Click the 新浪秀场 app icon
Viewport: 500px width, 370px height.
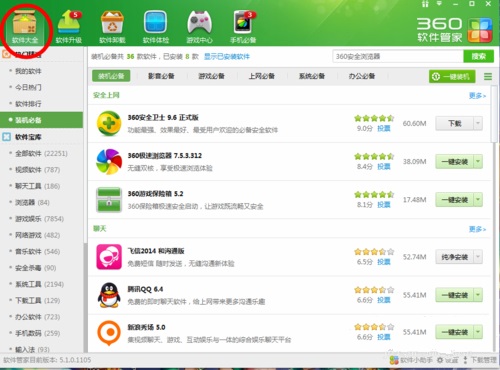[x=109, y=333]
